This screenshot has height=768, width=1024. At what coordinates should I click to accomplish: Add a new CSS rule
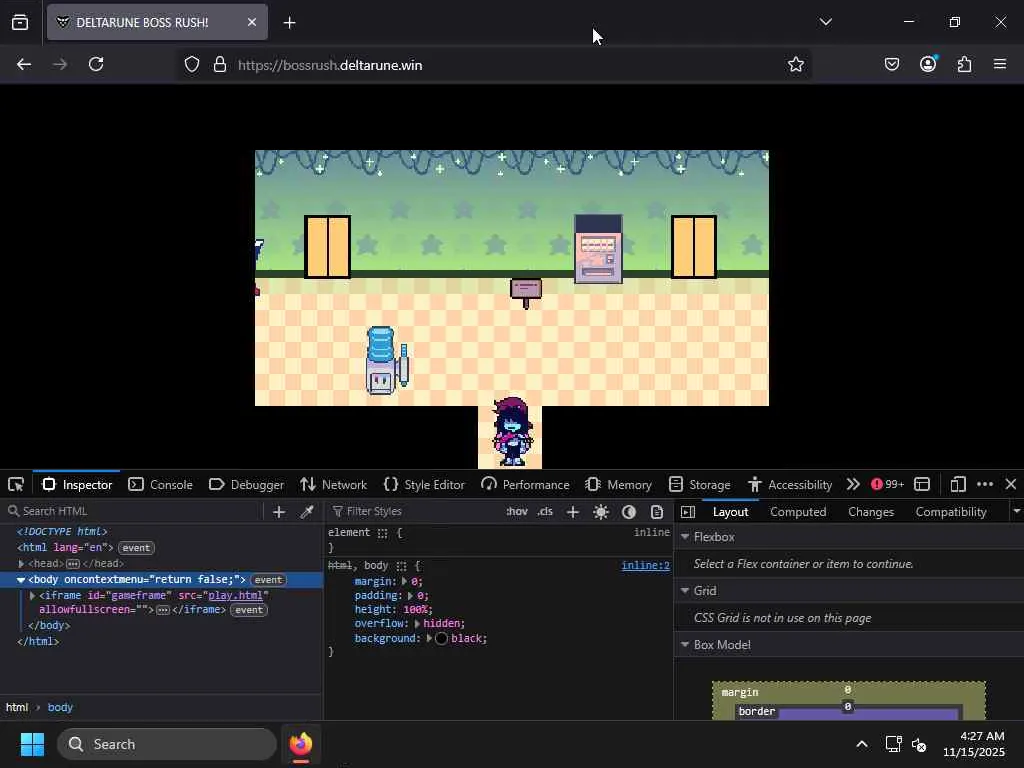(x=573, y=511)
